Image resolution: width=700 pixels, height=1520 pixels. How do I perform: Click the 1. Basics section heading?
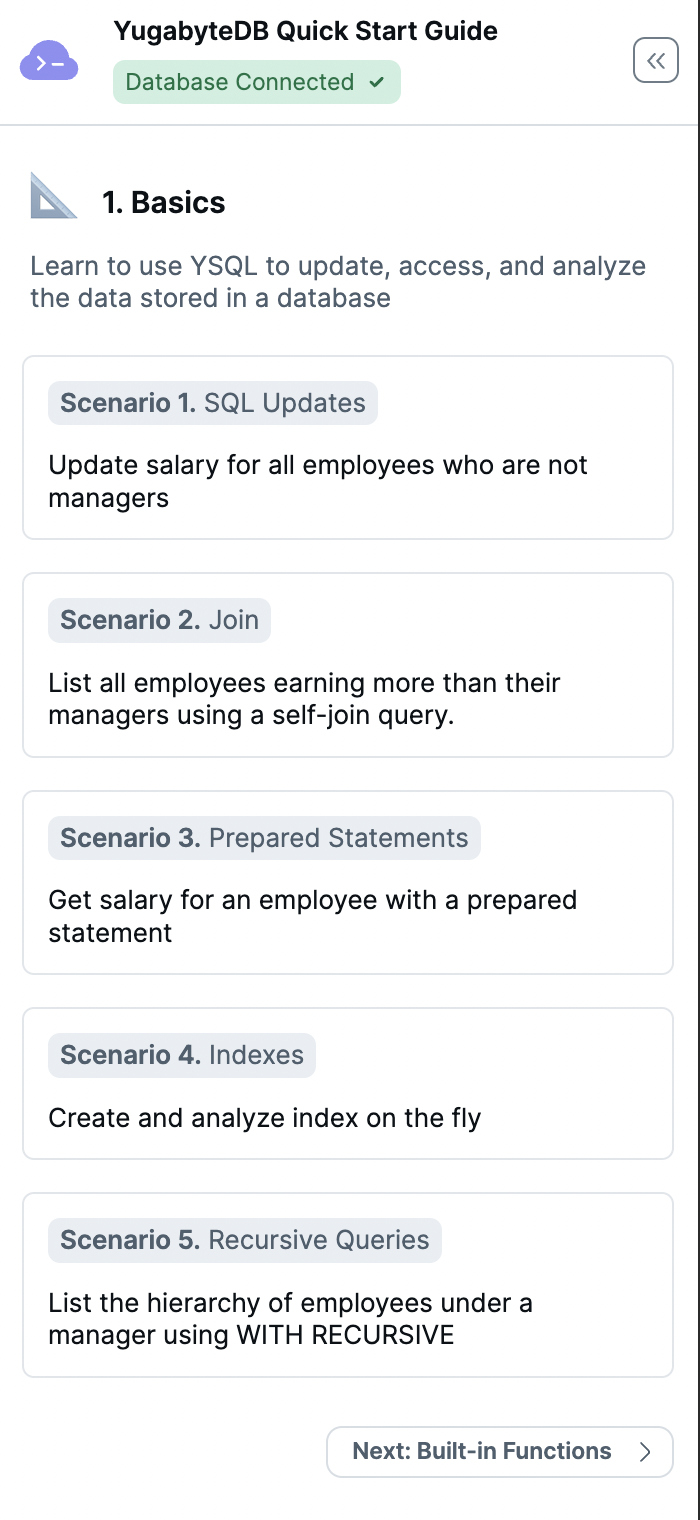[x=164, y=202]
